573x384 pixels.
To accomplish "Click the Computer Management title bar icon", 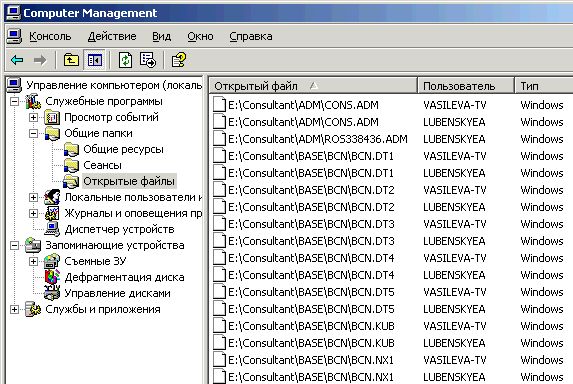I will [x=14, y=13].
